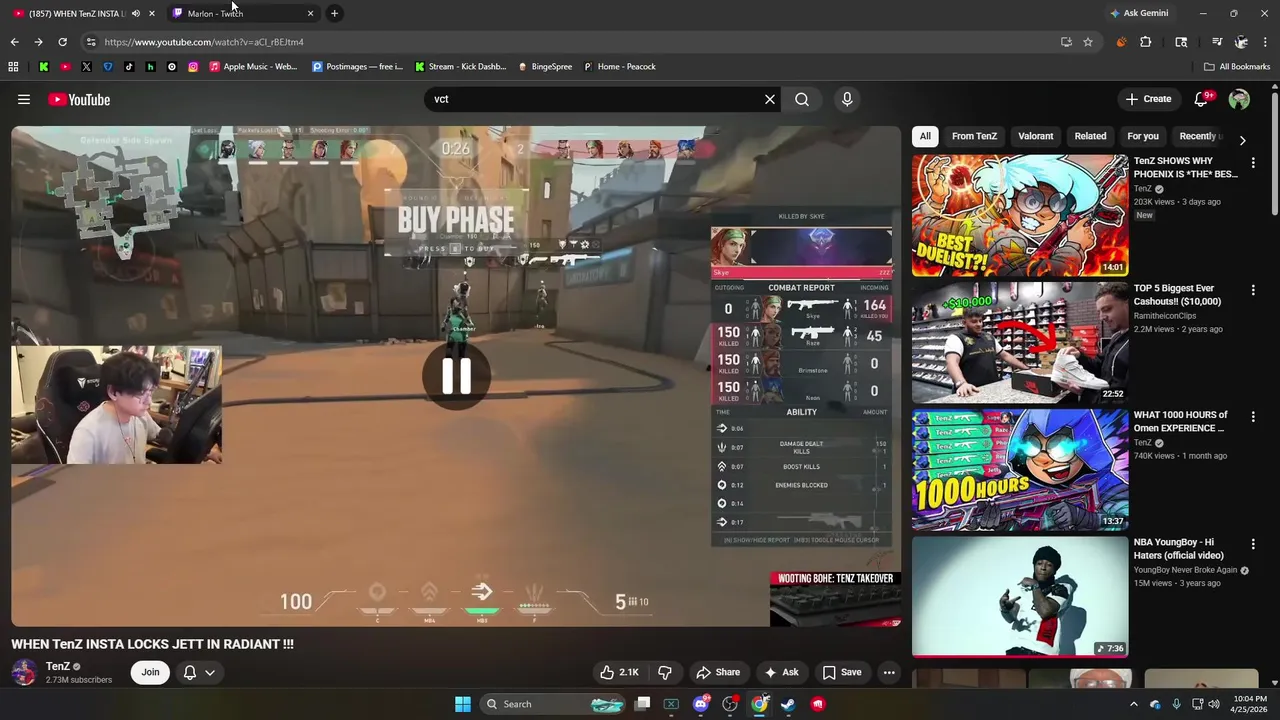
Task: Open the X (Twitter) bookmark icon
Action: [86, 67]
